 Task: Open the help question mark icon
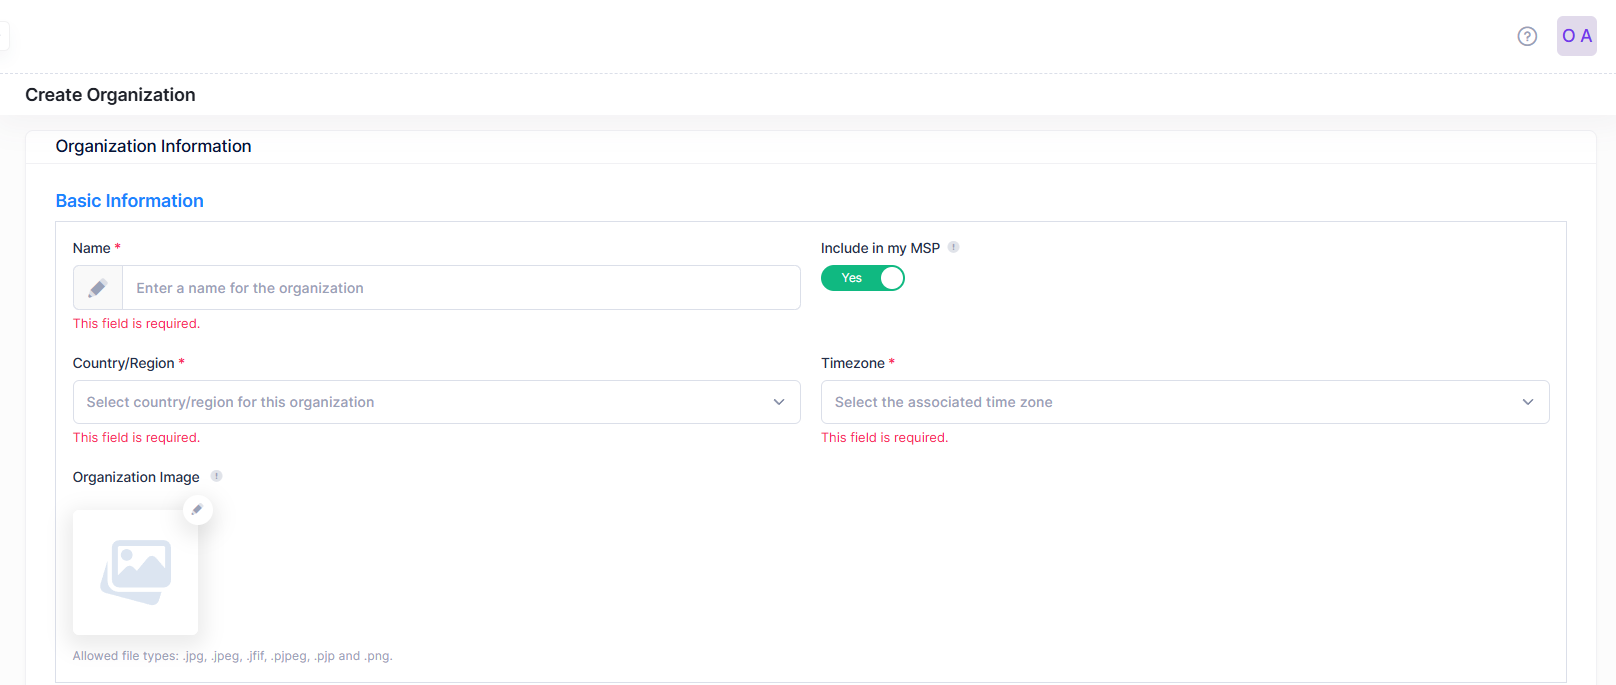[x=1526, y=36]
